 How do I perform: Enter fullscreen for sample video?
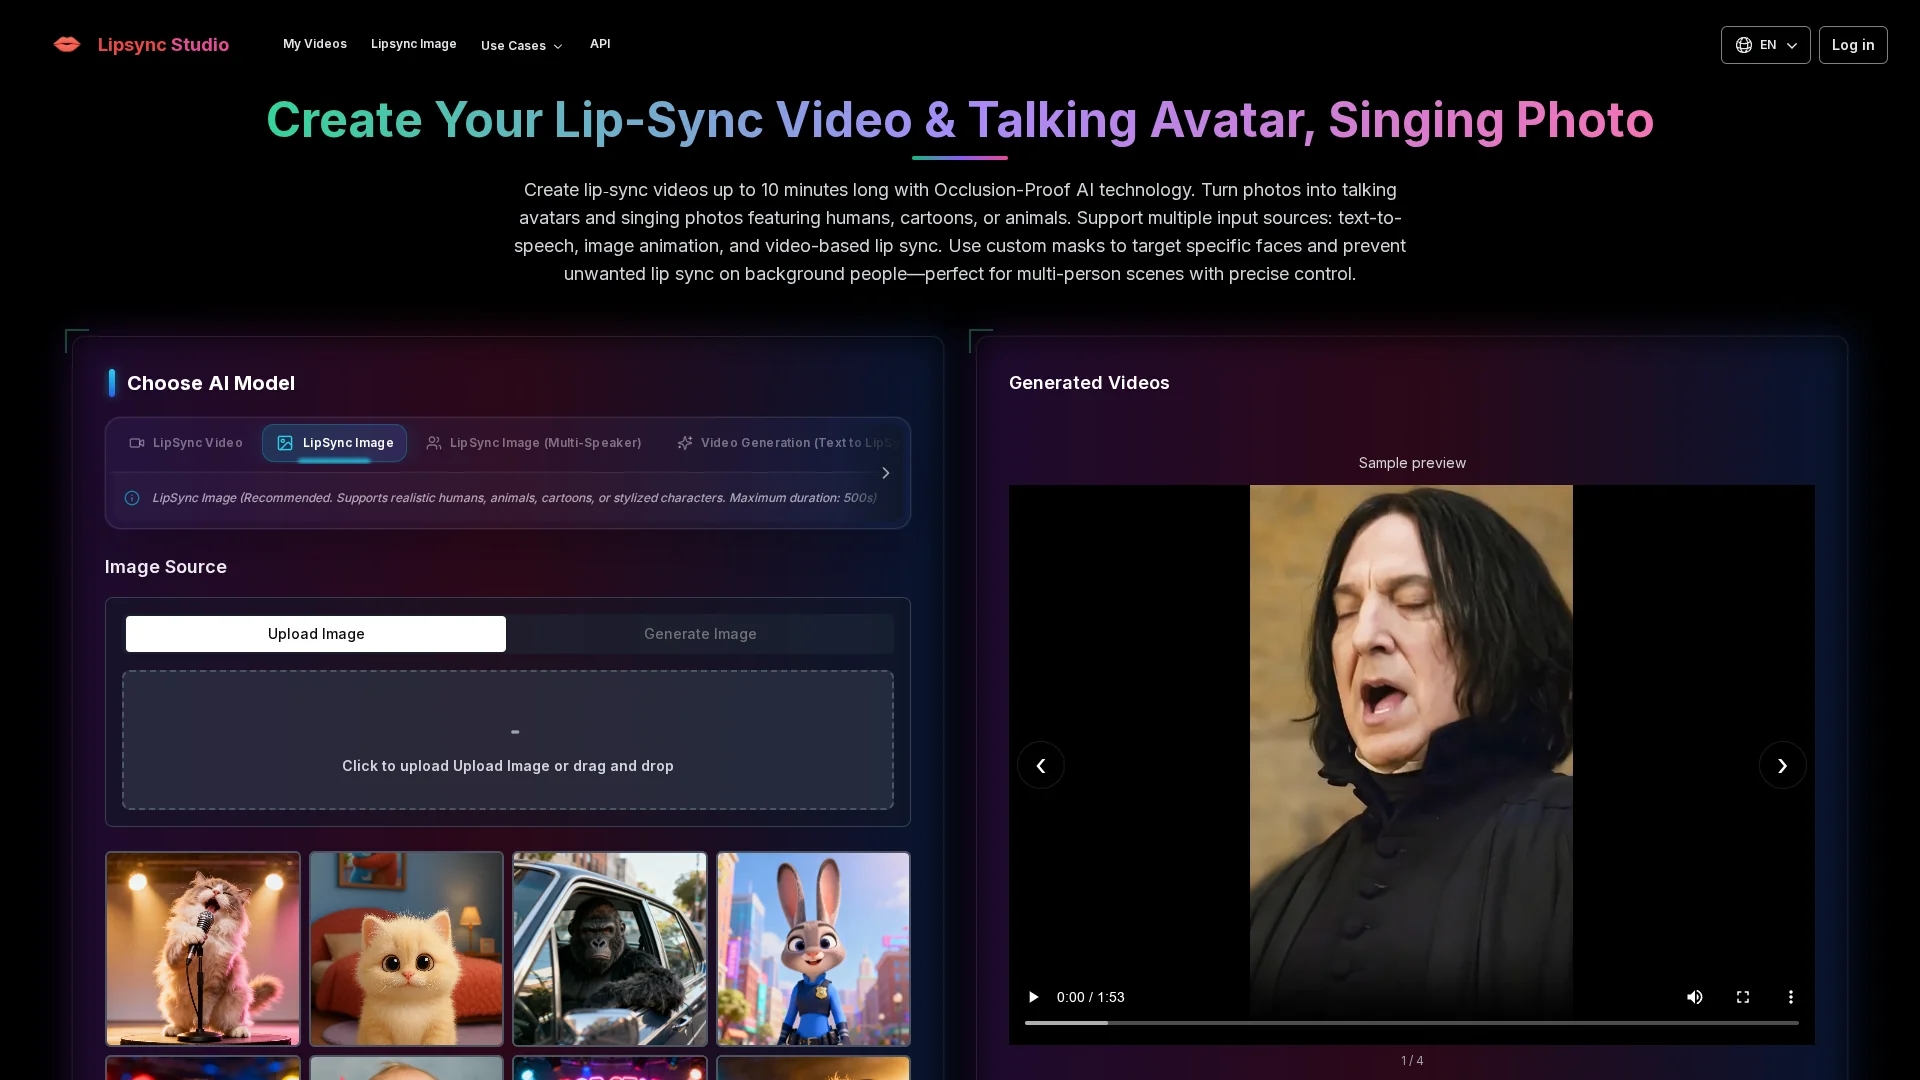coord(1743,997)
